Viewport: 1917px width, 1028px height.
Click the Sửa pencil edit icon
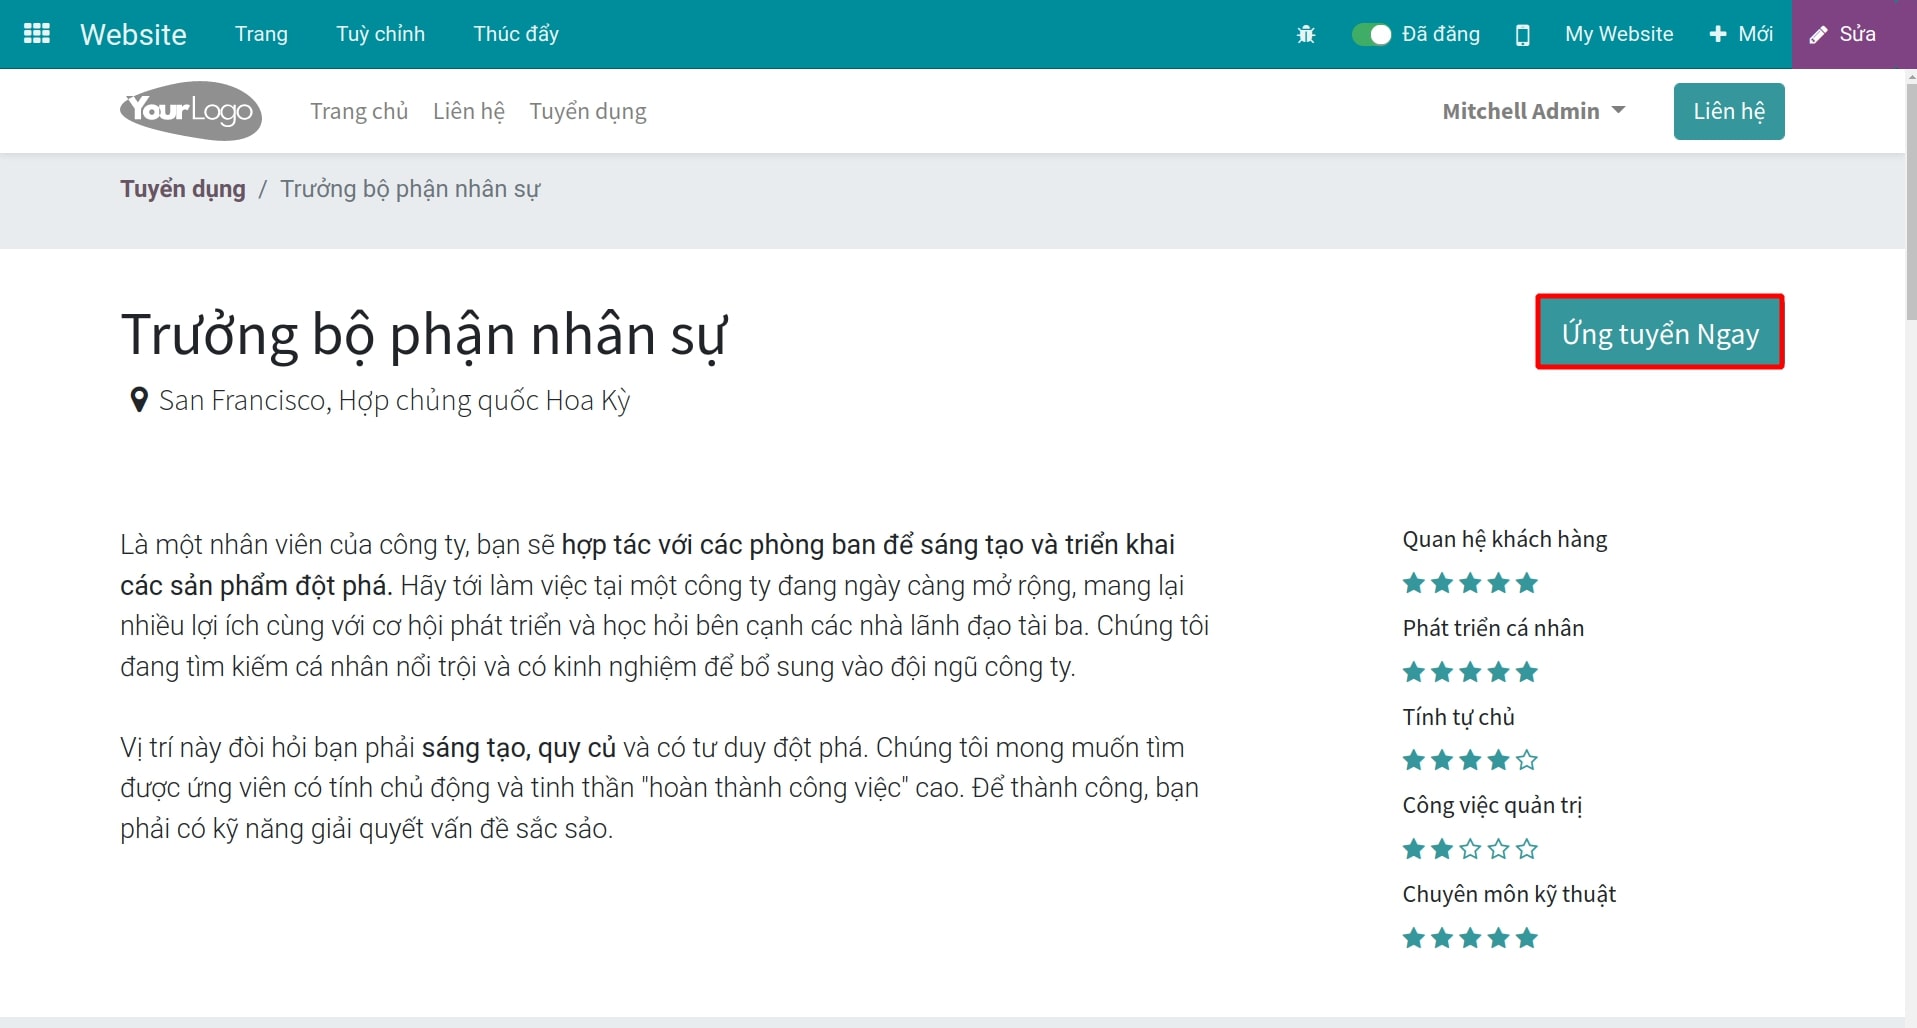(1816, 34)
